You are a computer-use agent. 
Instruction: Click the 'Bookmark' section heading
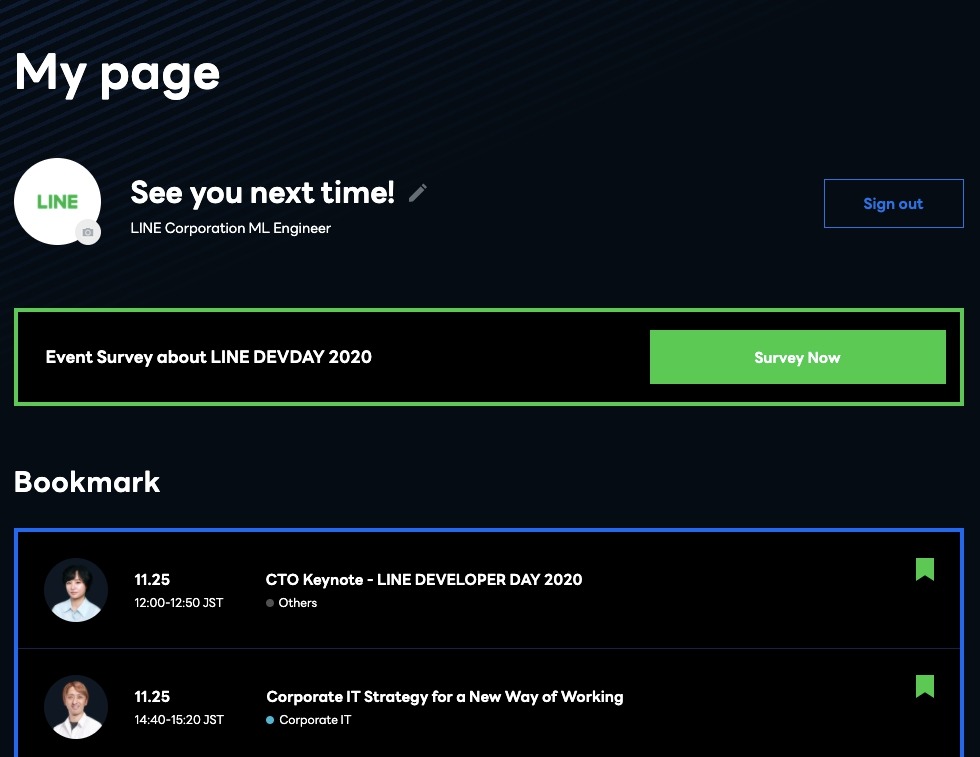click(x=87, y=482)
